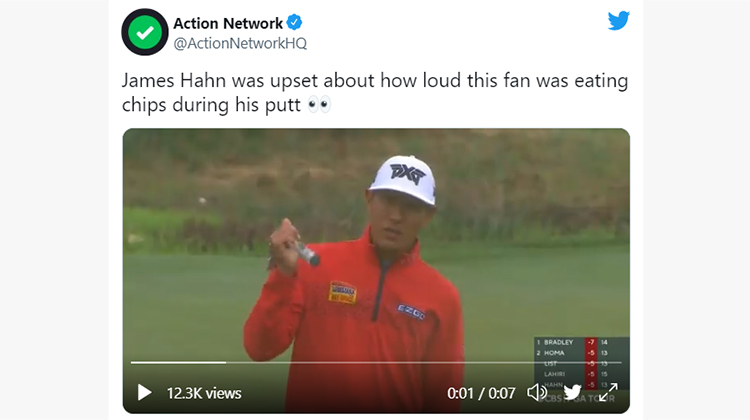Open the Action Network profile avatar
This screenshot has width=750, height=420.
pyautogui.click(x=145, y=32)
